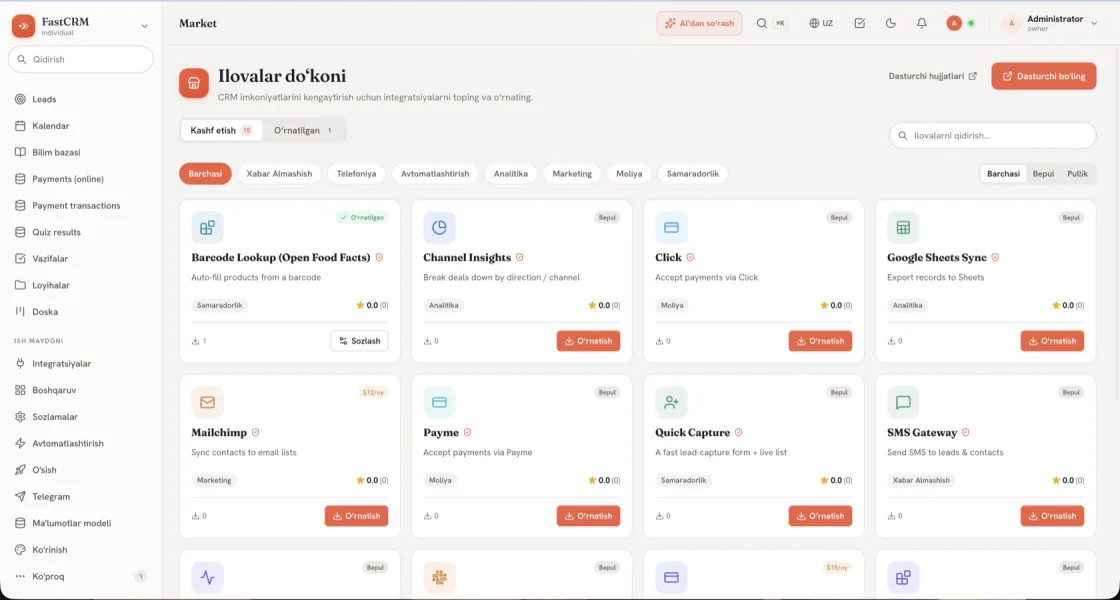Show only Pullik paid apps
Screen dimensions: 1120x600
coord(1077,174)
